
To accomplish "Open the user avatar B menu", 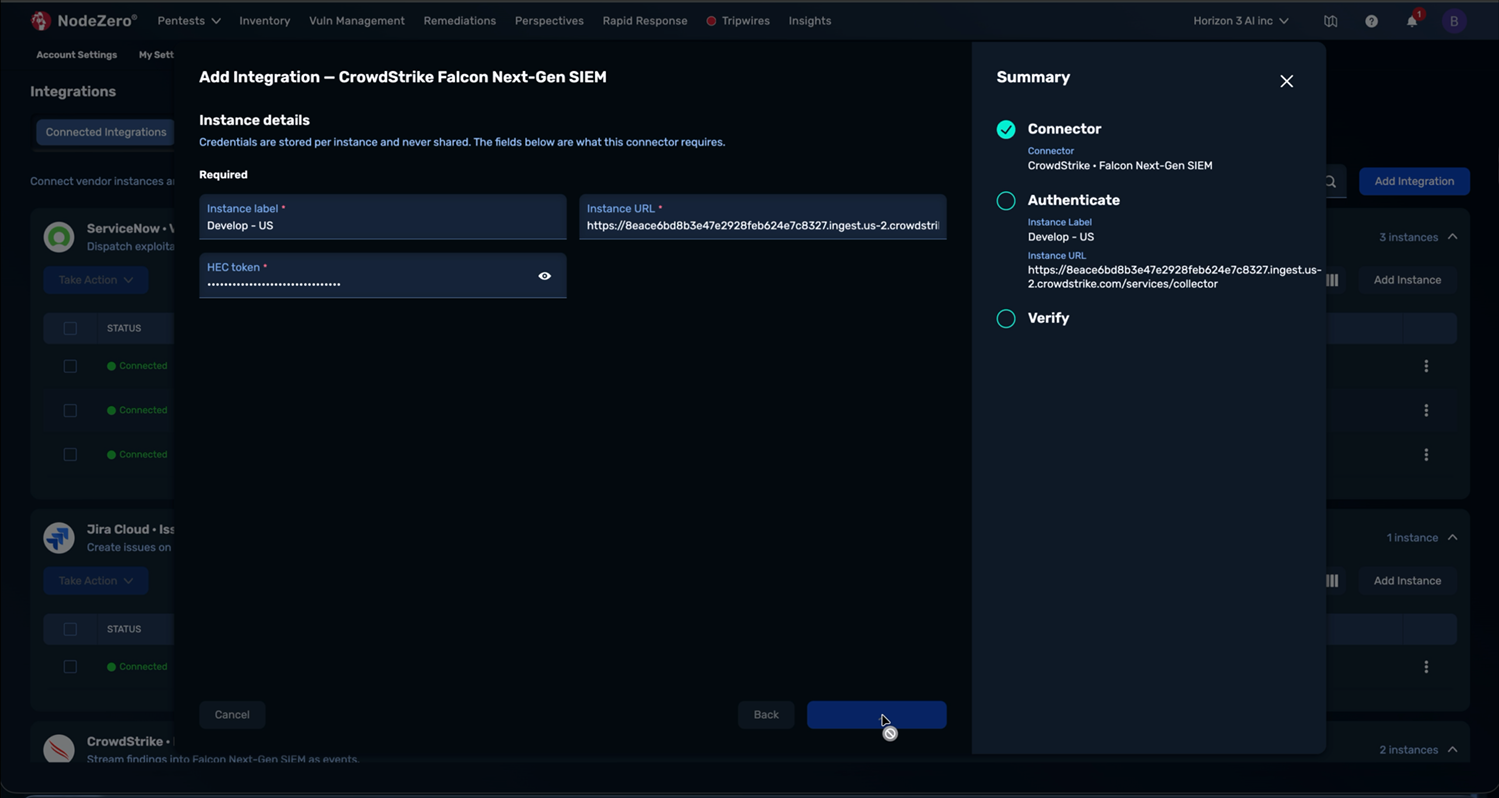I will point(1454,21).
